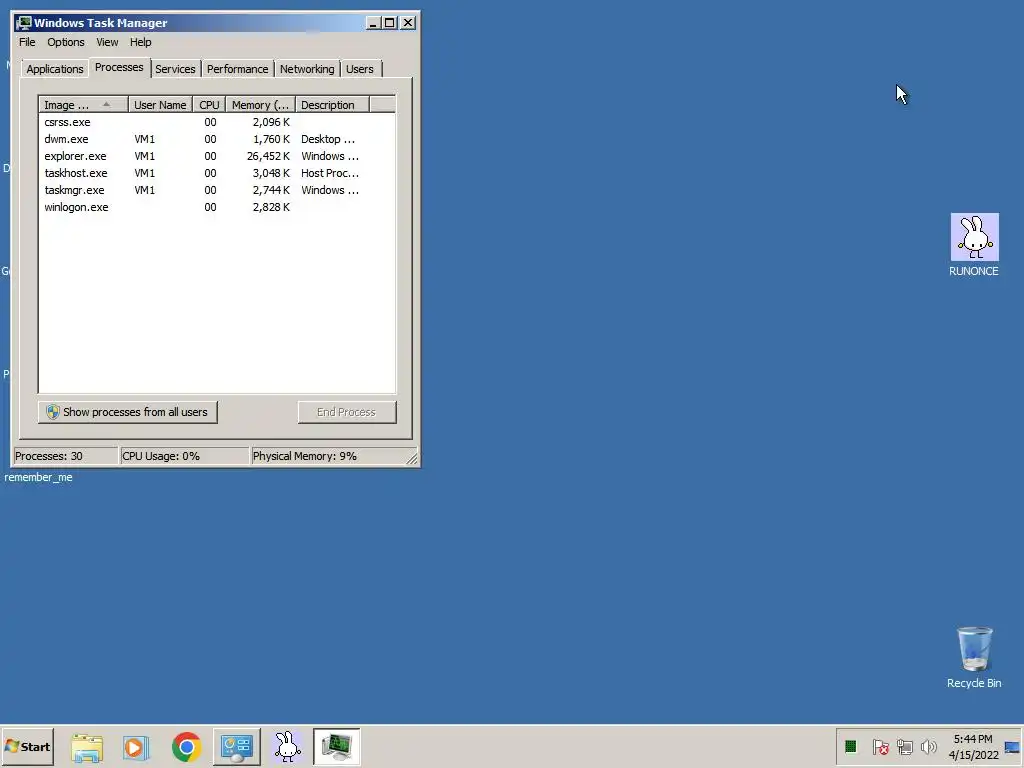Click the 'Desktop ...' description cell
This screenshot has height=768, width=1024.
(x=328, y=139)
